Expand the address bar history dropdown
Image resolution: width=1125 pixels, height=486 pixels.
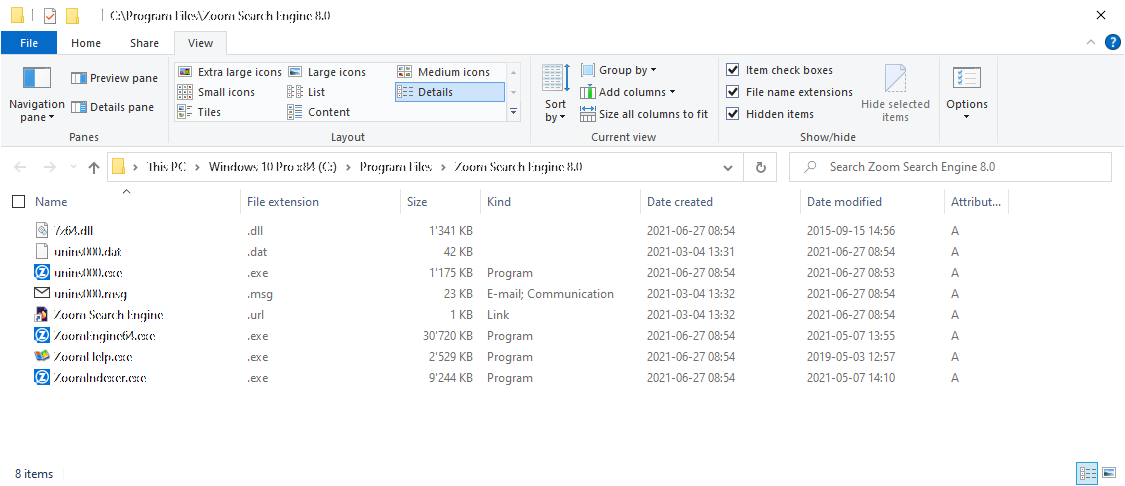(728, 167)
